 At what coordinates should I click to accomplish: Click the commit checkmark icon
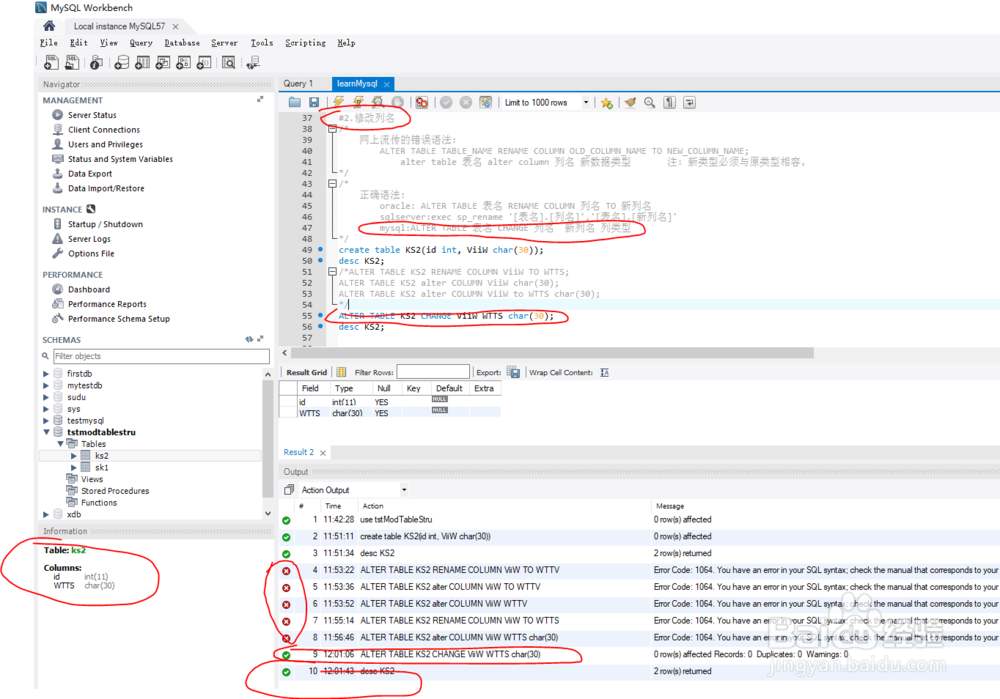pyautogui.click(x=446, y=102)
